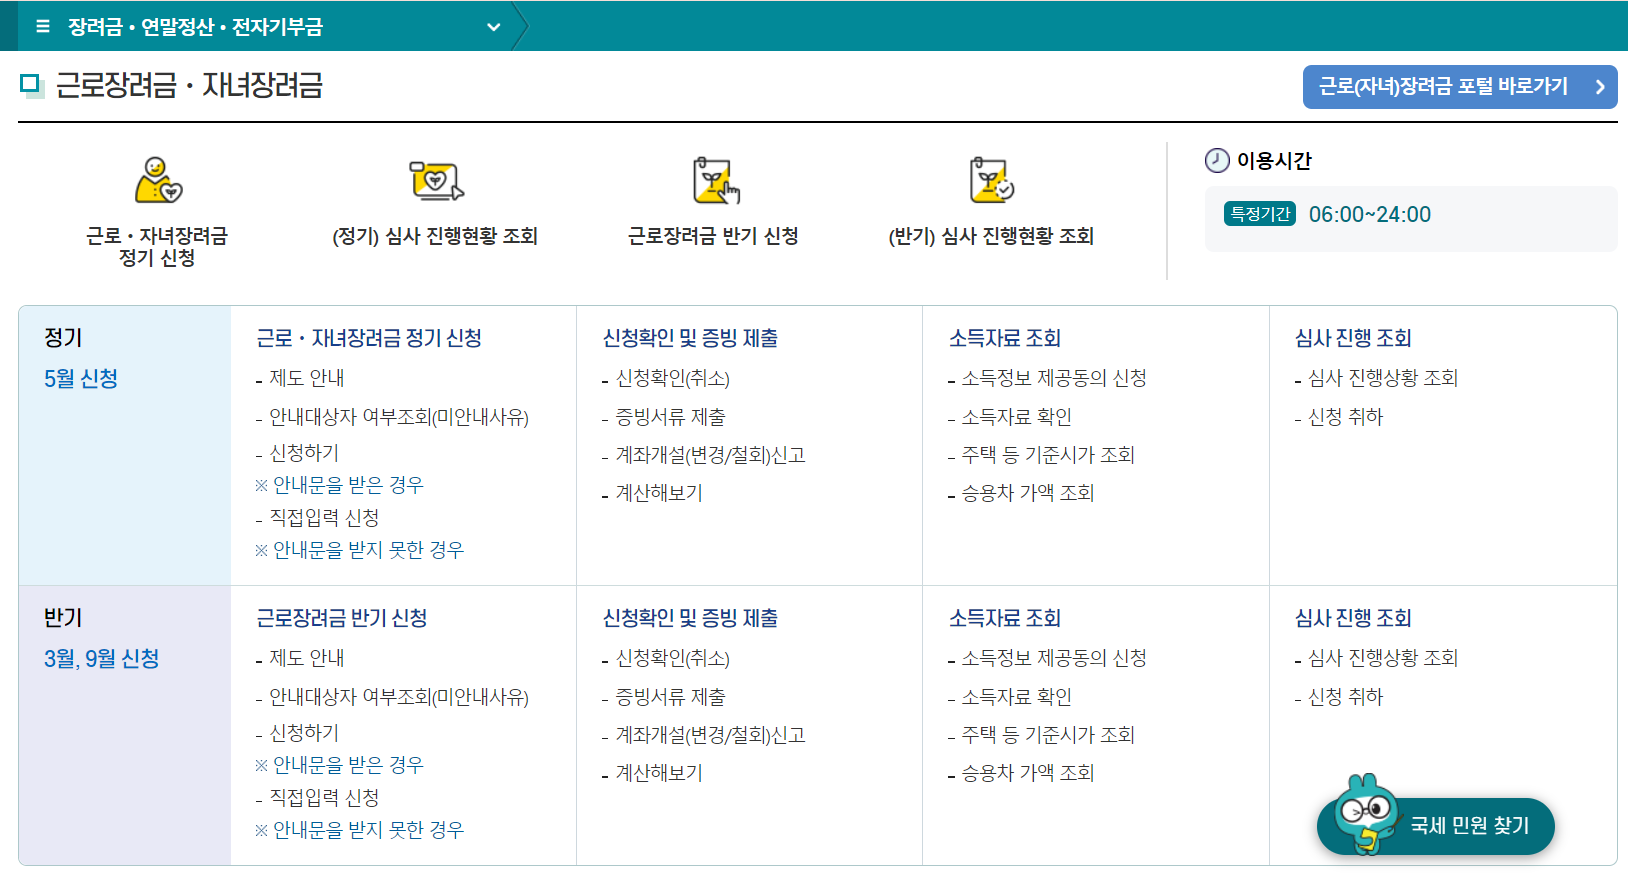Click 계산해보기 in the 반기 row
Screen dimensions: 1628x873
coord(659,773)
